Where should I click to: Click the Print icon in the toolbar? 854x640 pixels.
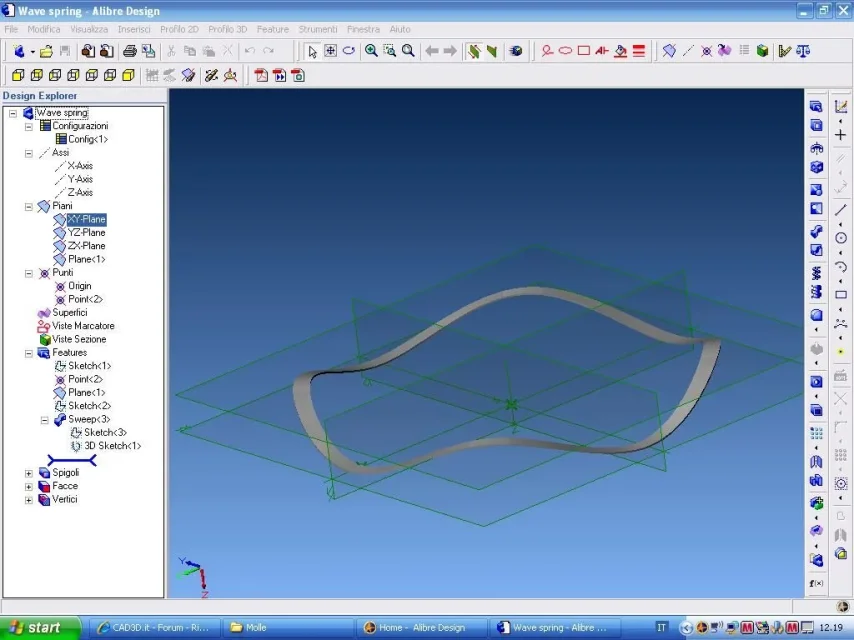coord(130,51)
